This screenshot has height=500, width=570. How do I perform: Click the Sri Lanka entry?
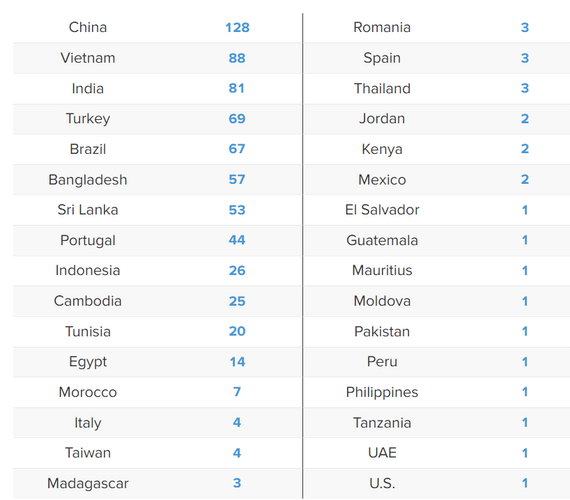pos(88,210)
